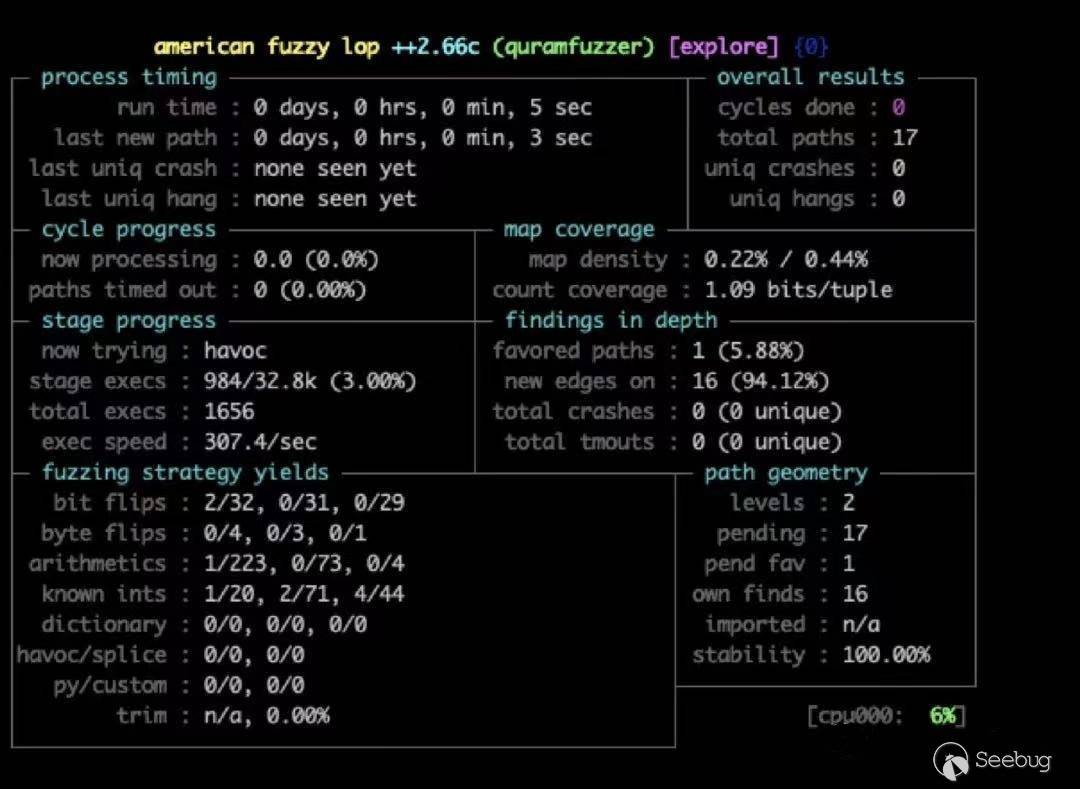The image size is (1080, 789).
Task: Click the stability value '100.00%'
Action: (886, 654)
